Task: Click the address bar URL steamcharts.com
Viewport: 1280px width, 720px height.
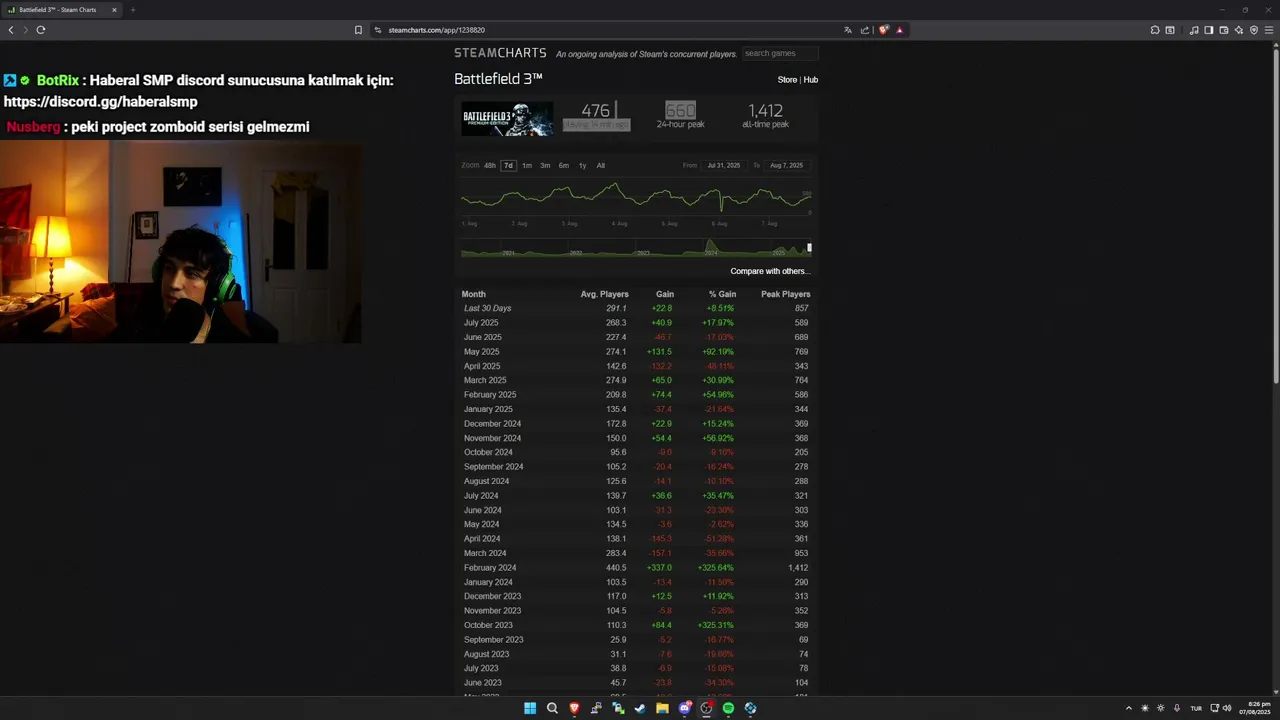Action: (x=437, y=30)
